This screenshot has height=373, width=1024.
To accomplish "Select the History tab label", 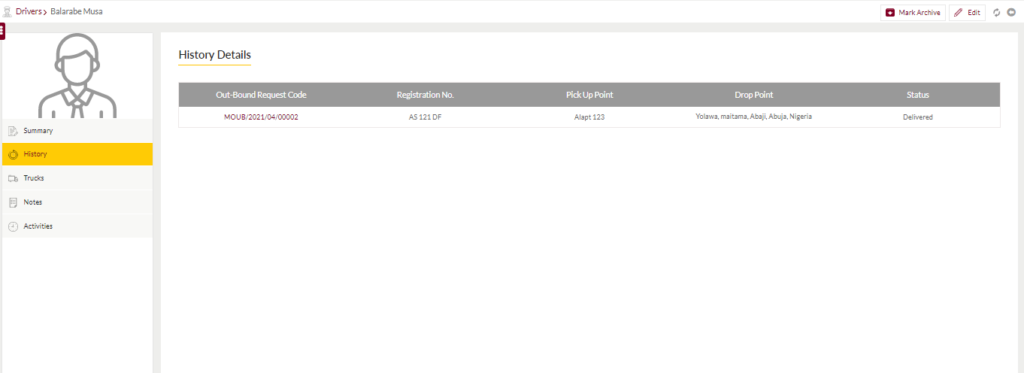I will pos(35,154).
